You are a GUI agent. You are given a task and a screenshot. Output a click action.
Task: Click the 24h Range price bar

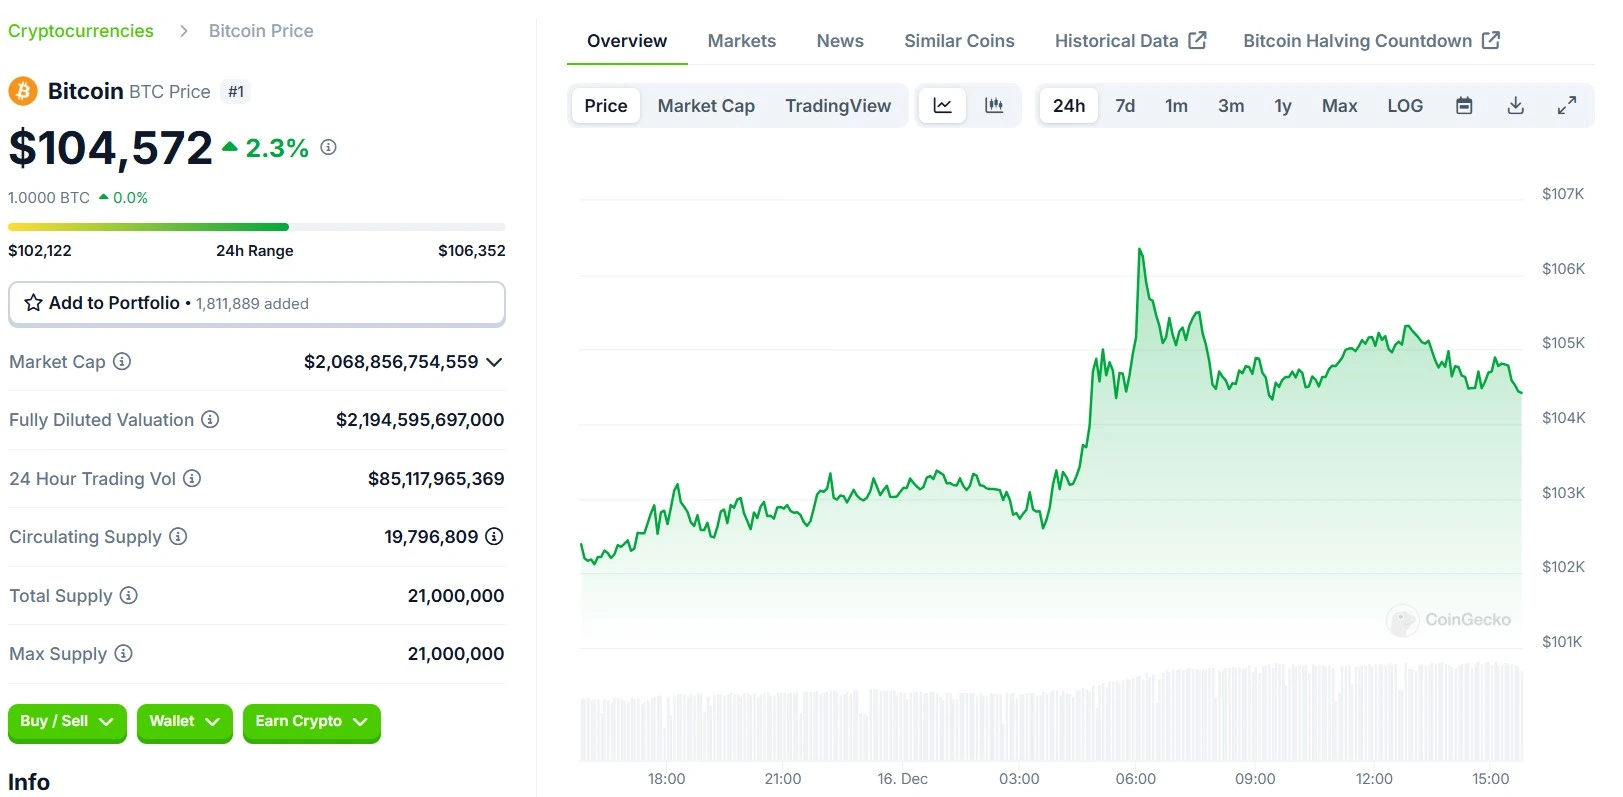point(256,227)
